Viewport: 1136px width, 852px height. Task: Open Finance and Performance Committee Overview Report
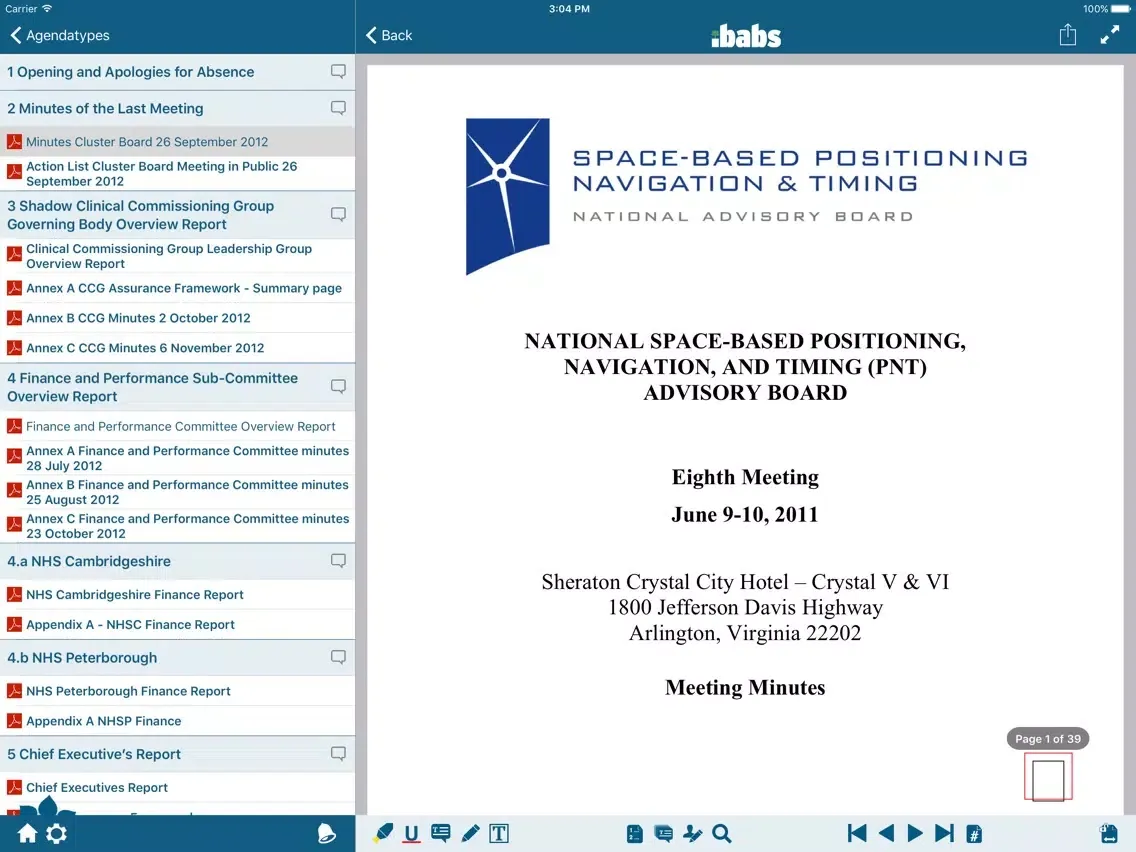[178, 426]
